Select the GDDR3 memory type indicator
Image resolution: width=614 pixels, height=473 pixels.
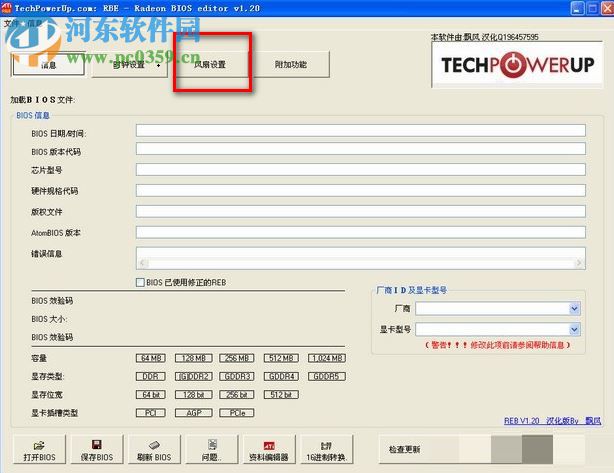[x=237, y=376]
